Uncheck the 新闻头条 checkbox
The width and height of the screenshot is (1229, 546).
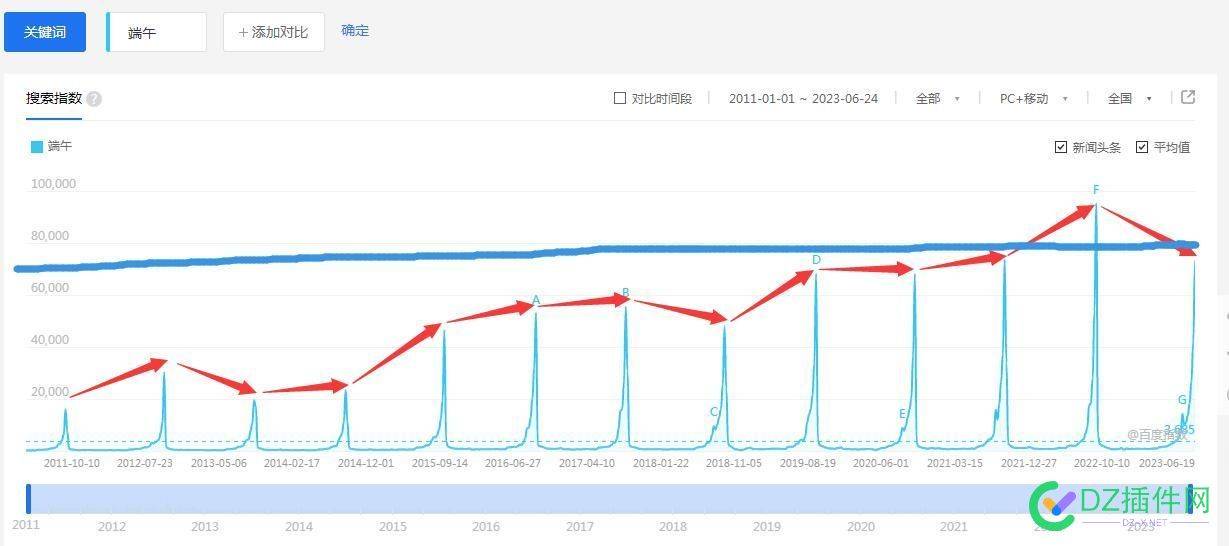click(1061, 147)
